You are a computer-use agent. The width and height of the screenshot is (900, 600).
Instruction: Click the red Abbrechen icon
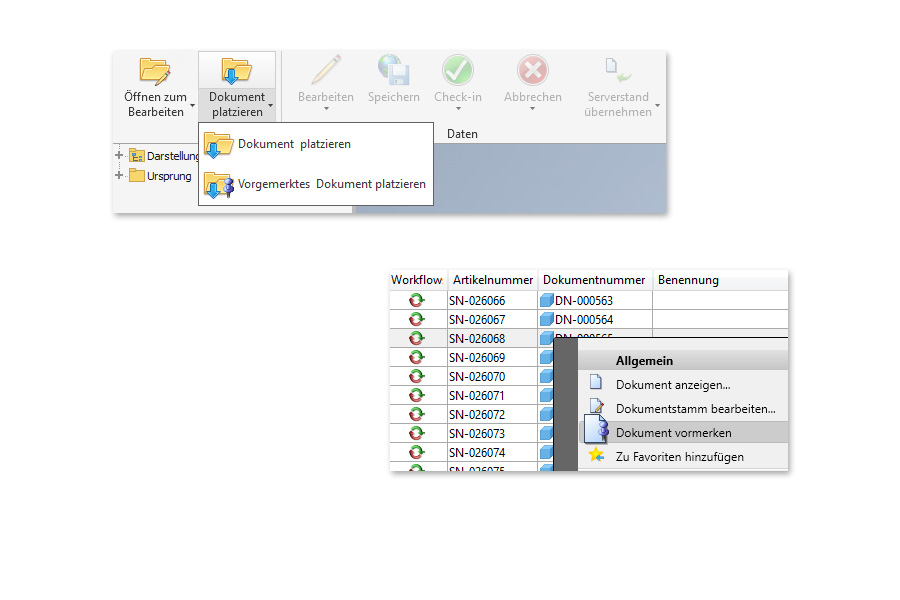pos(532,71)
